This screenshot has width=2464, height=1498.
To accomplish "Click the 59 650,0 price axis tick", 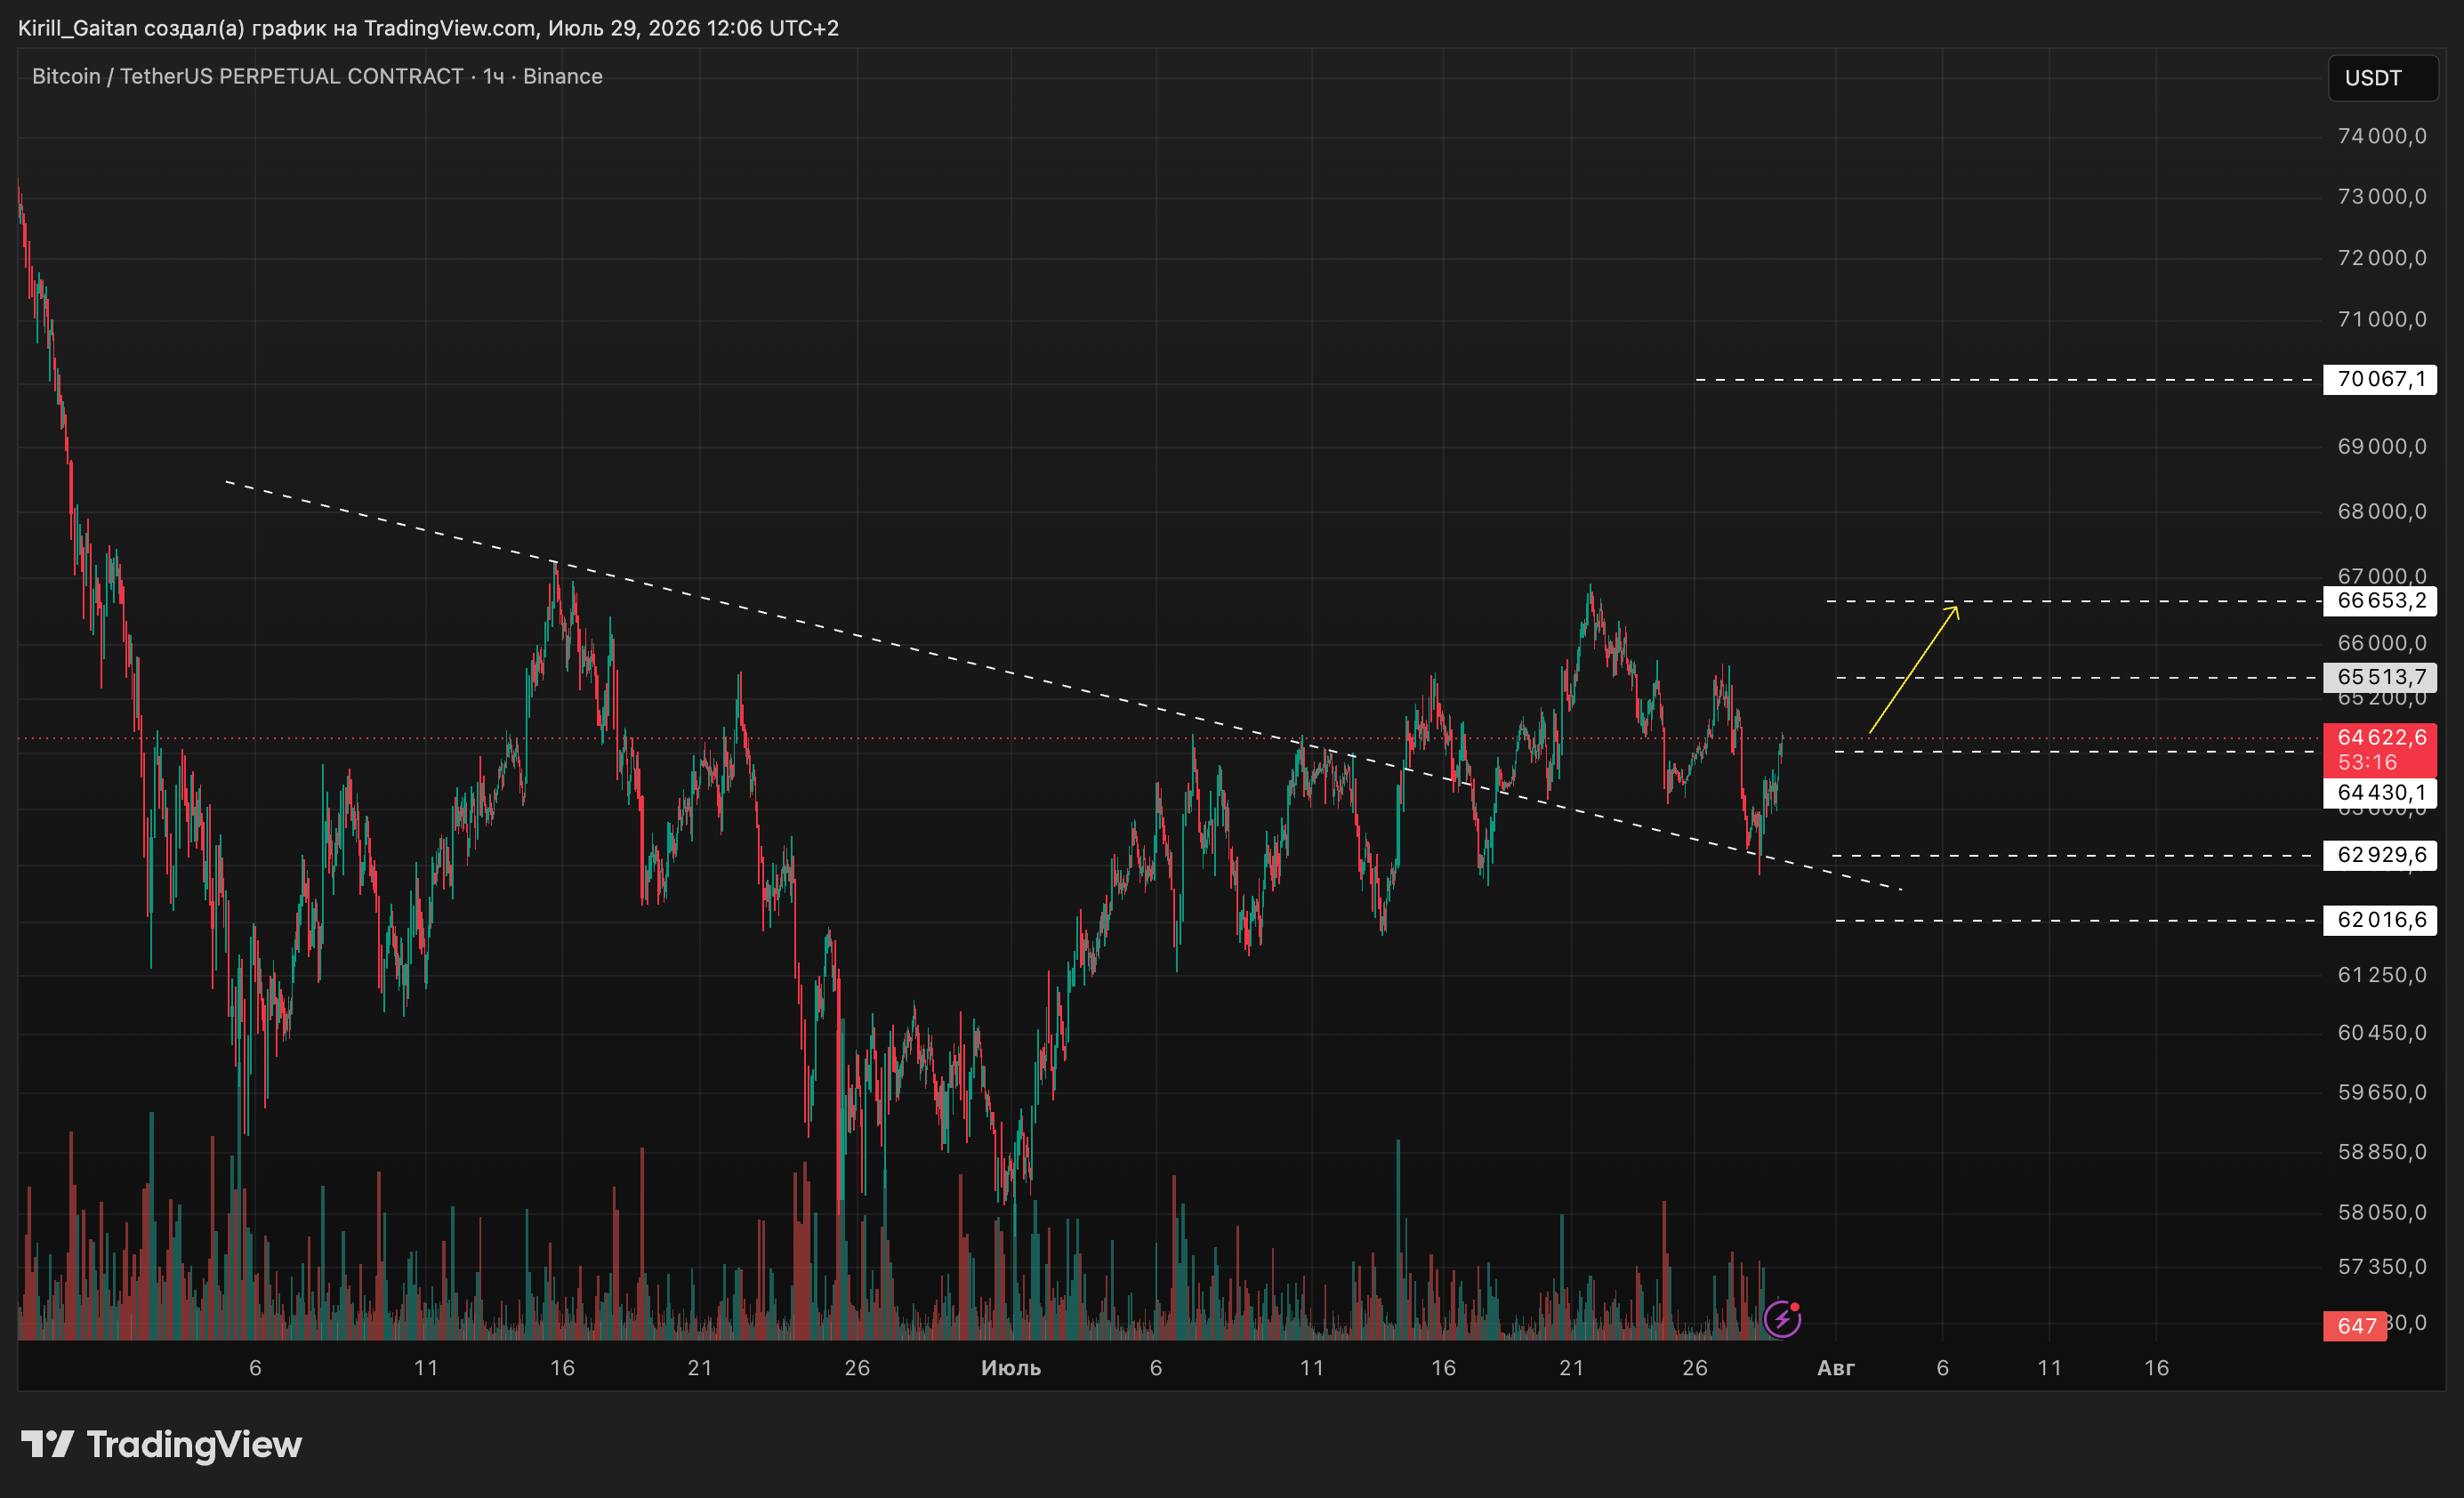I will (2381, 1092).
